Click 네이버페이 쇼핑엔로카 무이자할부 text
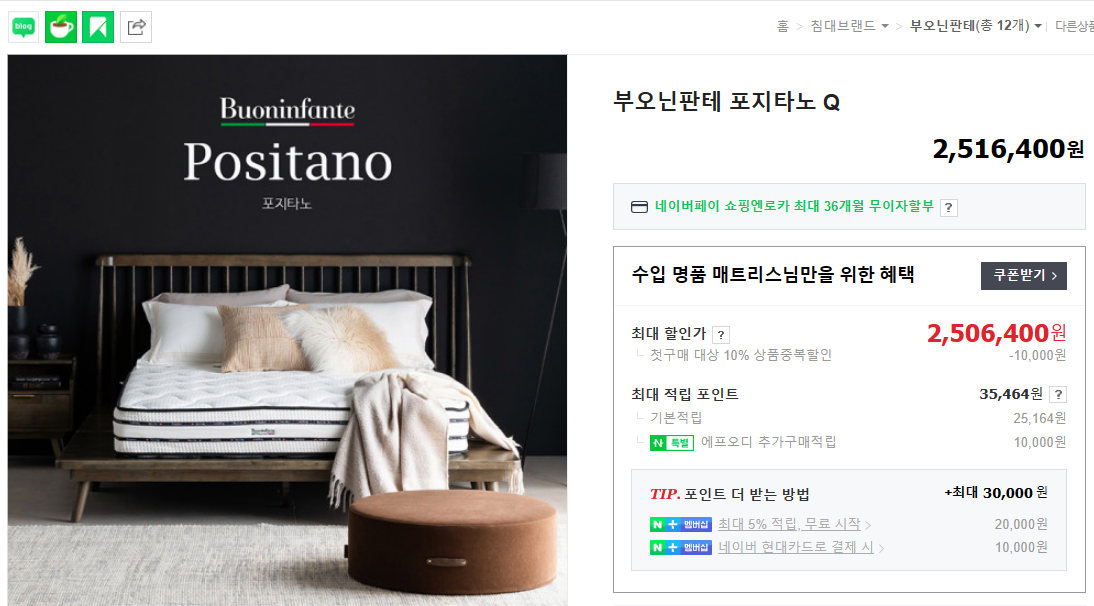The image size is (1094, 606). (794, 206)
